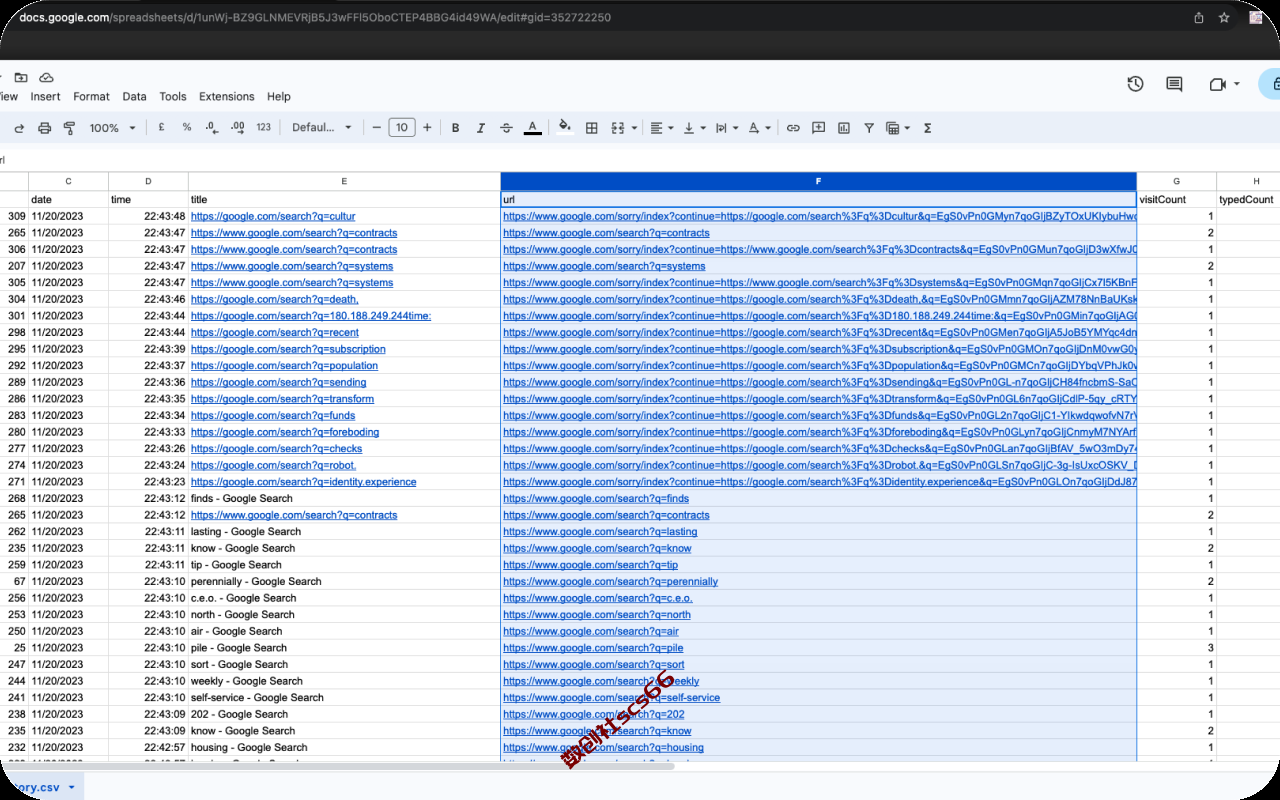Image resolution: width=1280 pixels, height=800 pixels.
Task: Open title link google.com/search?q=cultur
Action: 273,216
